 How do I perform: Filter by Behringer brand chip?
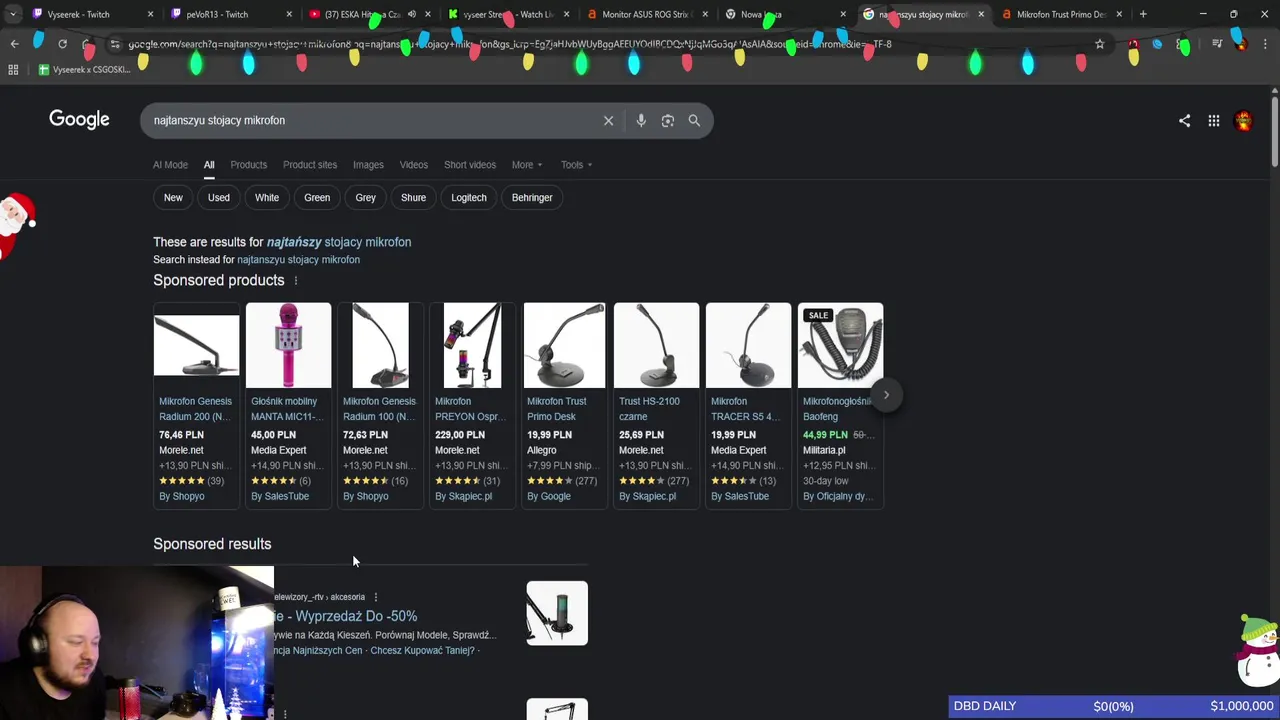coord(532,198)
